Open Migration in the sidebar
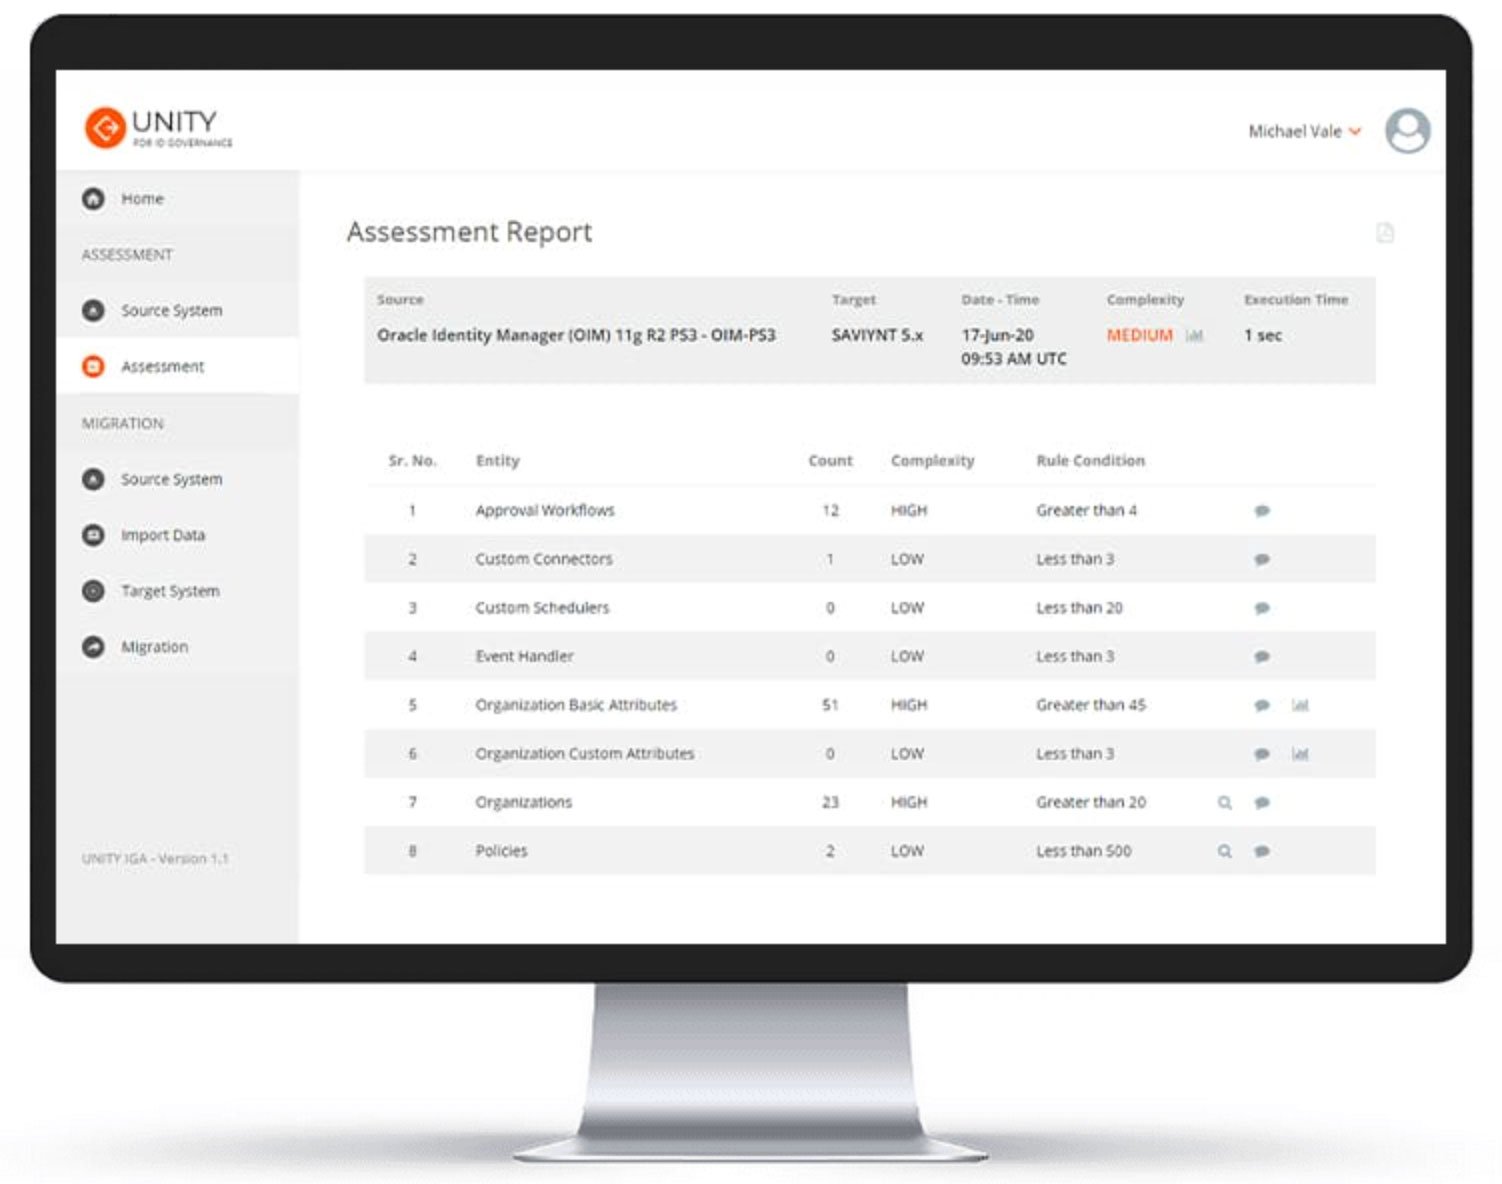Viewport: 1502px width, 1184px height. click(155, 647)
